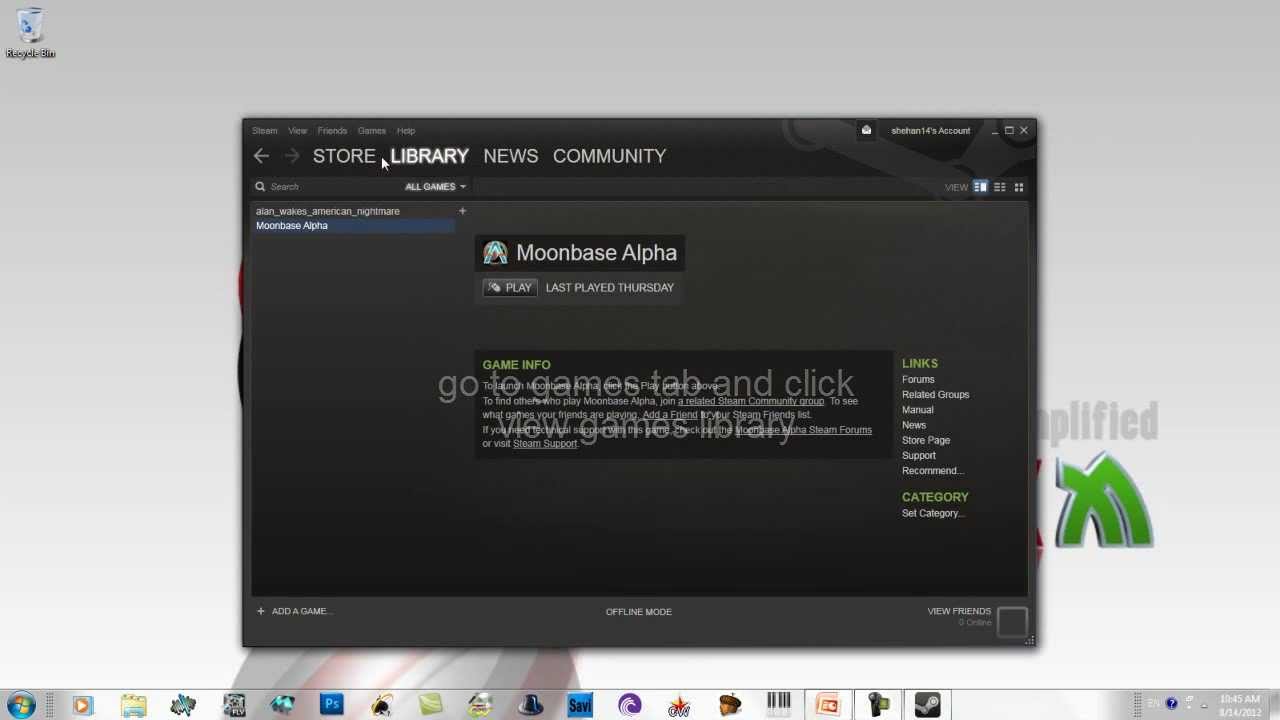The height and width of the screenshot is (720, 1280).
Task: Switch to the grid view icon
Action: click(1018, 187)
